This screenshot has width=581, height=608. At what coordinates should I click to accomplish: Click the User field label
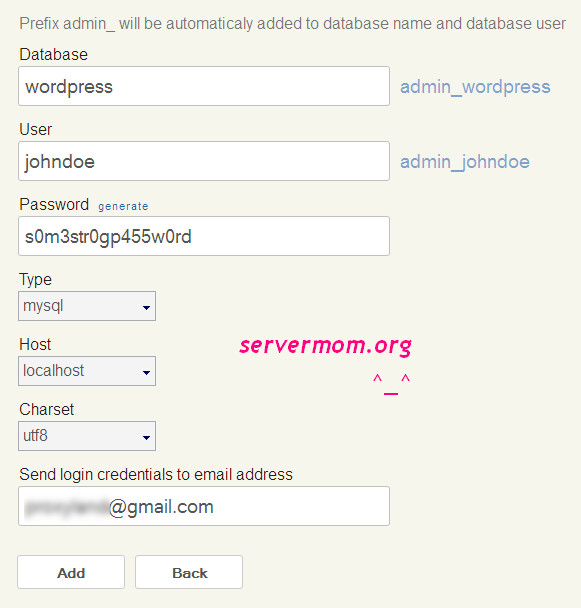(36, 130)
